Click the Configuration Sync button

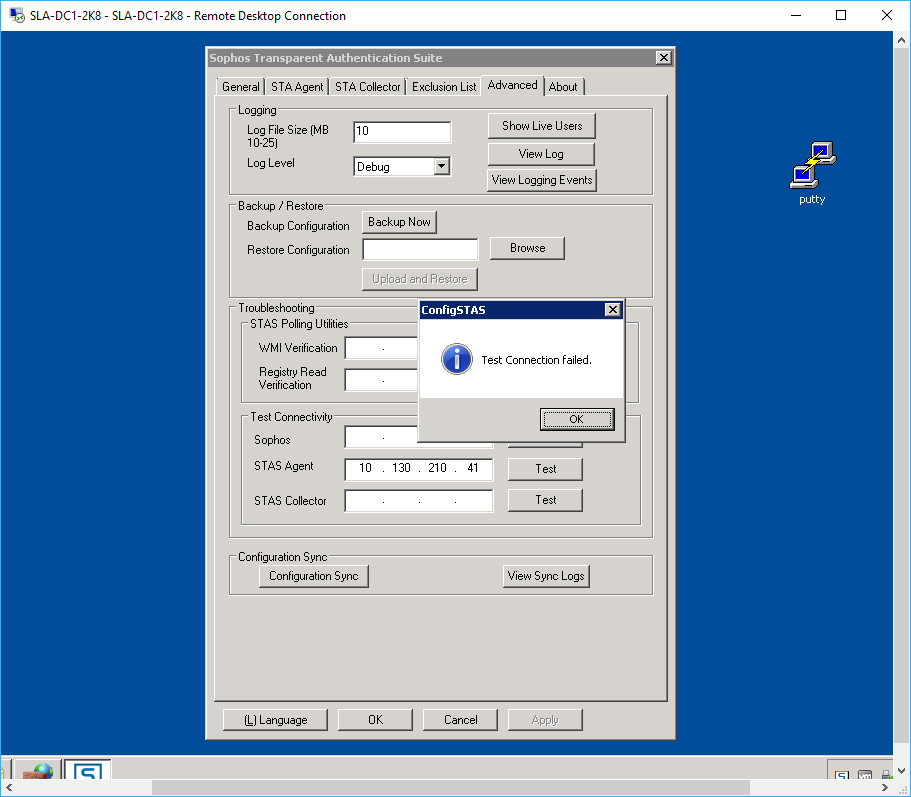(314, 576)
